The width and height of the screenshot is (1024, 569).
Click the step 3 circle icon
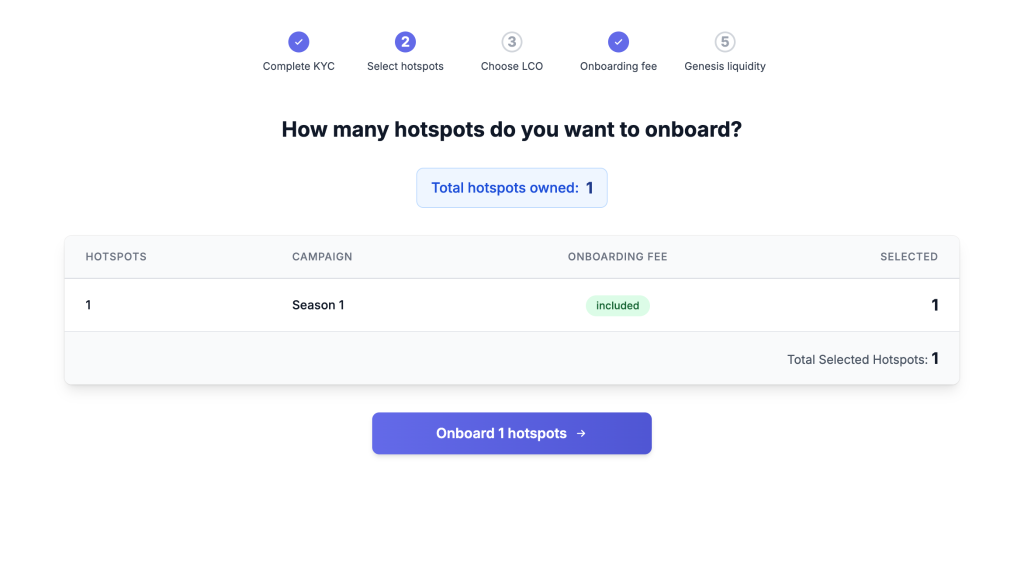click(x=512, y=42)
